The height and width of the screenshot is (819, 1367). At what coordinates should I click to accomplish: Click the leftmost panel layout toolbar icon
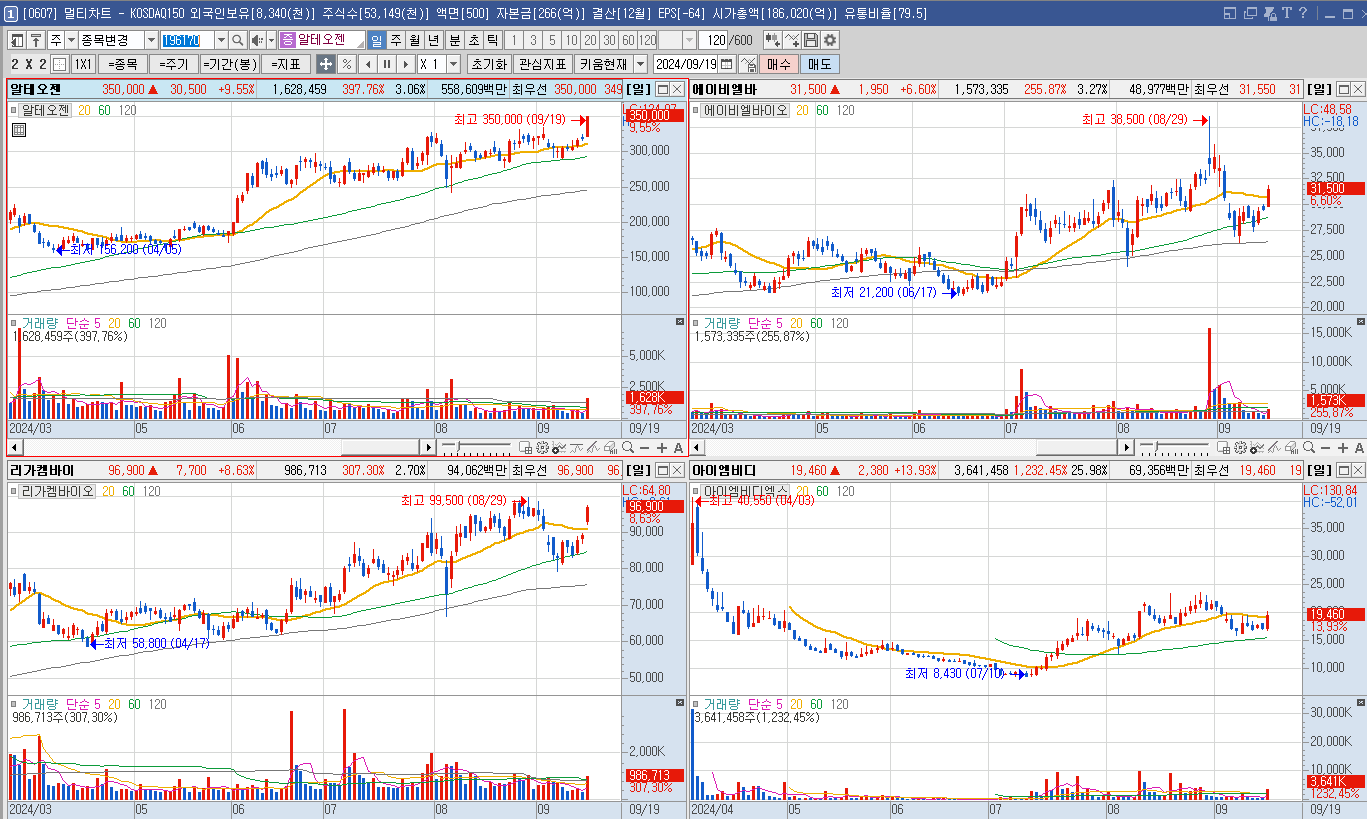click(17, 40)
